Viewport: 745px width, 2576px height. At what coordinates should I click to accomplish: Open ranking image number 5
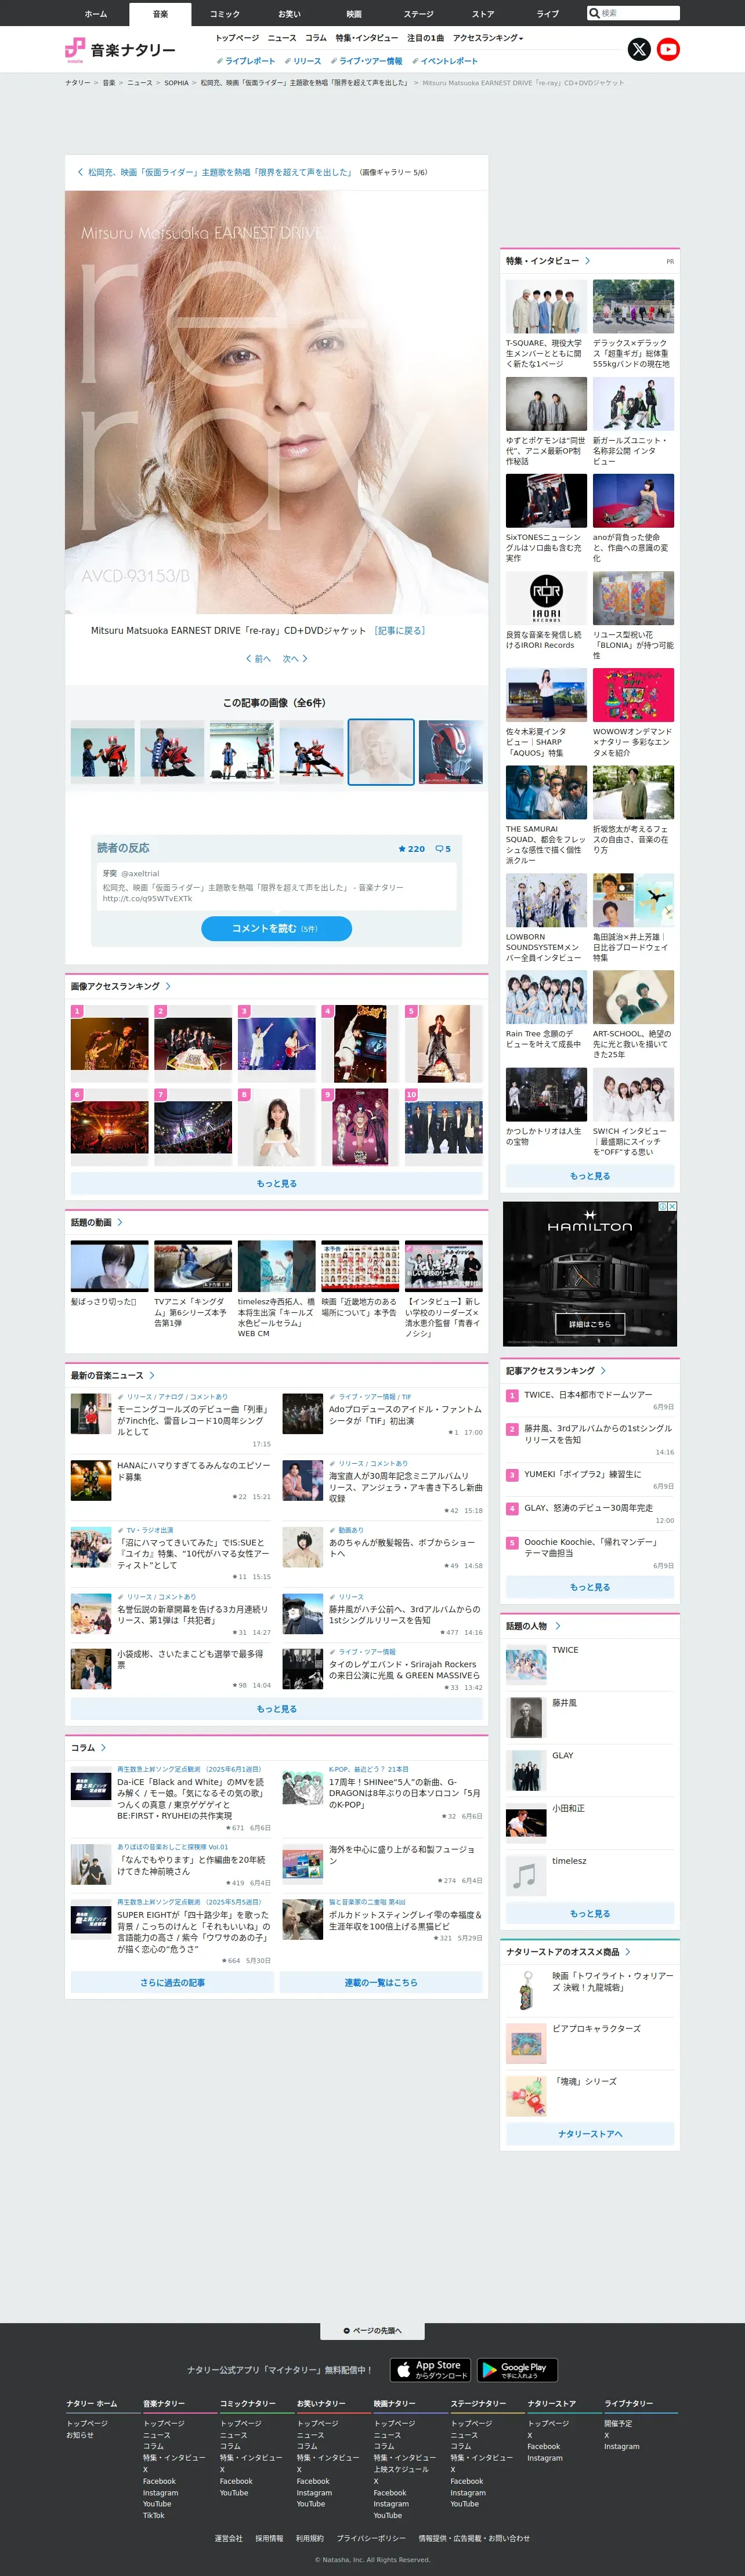click(x=443, y=1043)
